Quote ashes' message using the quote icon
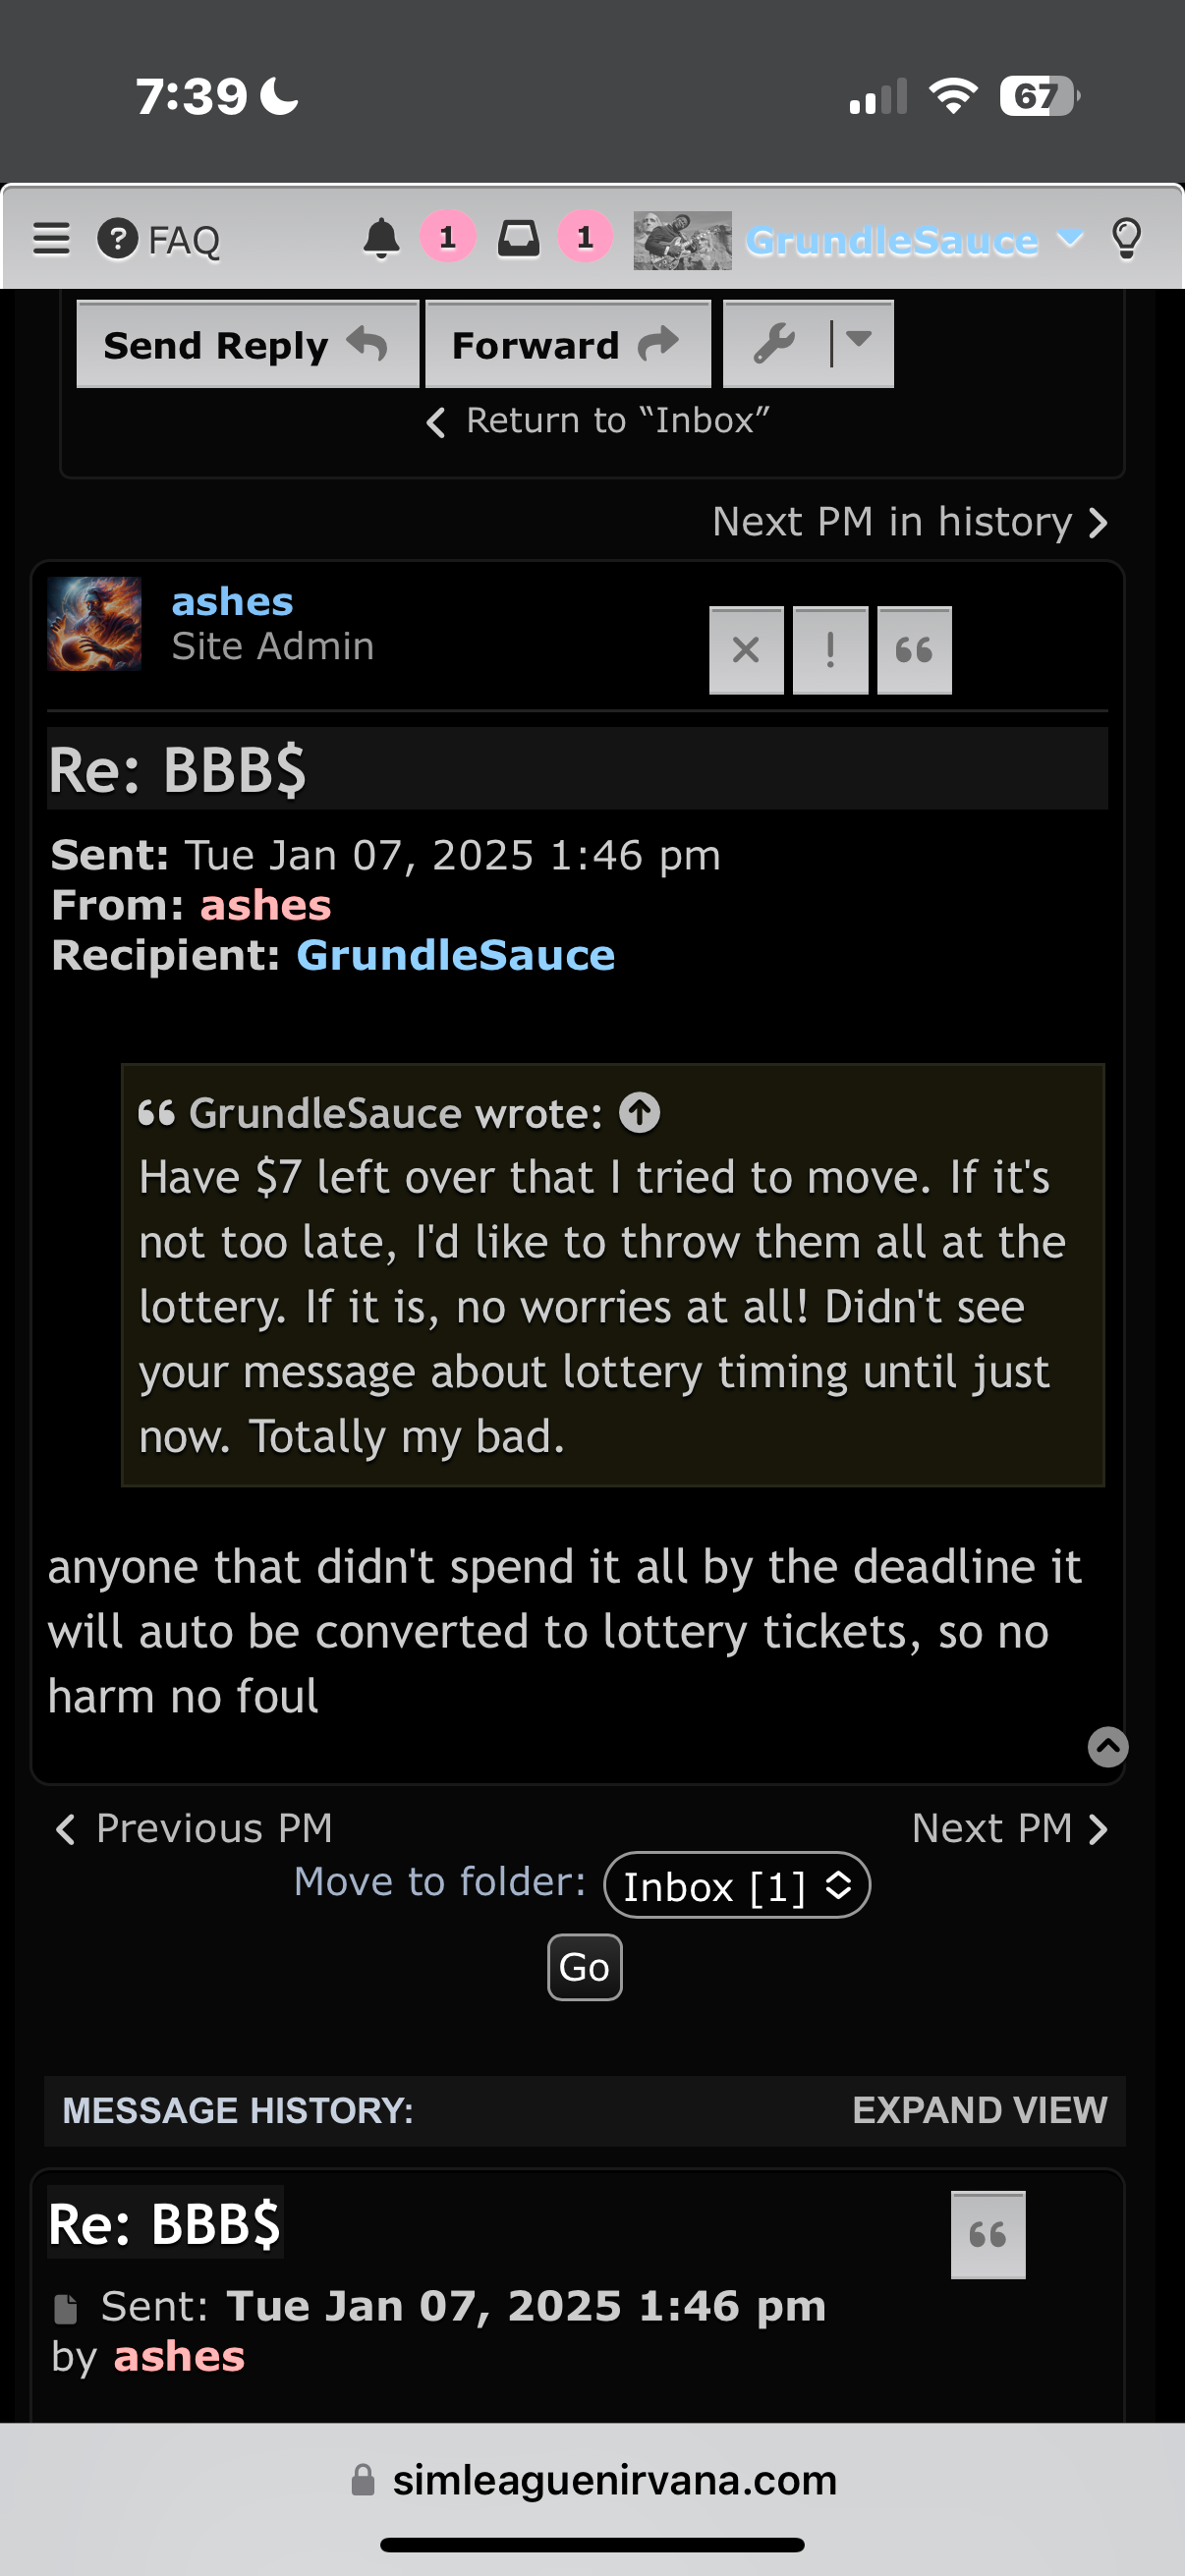The height and width of the screenshot is (2576, 1185). point(914,650)
